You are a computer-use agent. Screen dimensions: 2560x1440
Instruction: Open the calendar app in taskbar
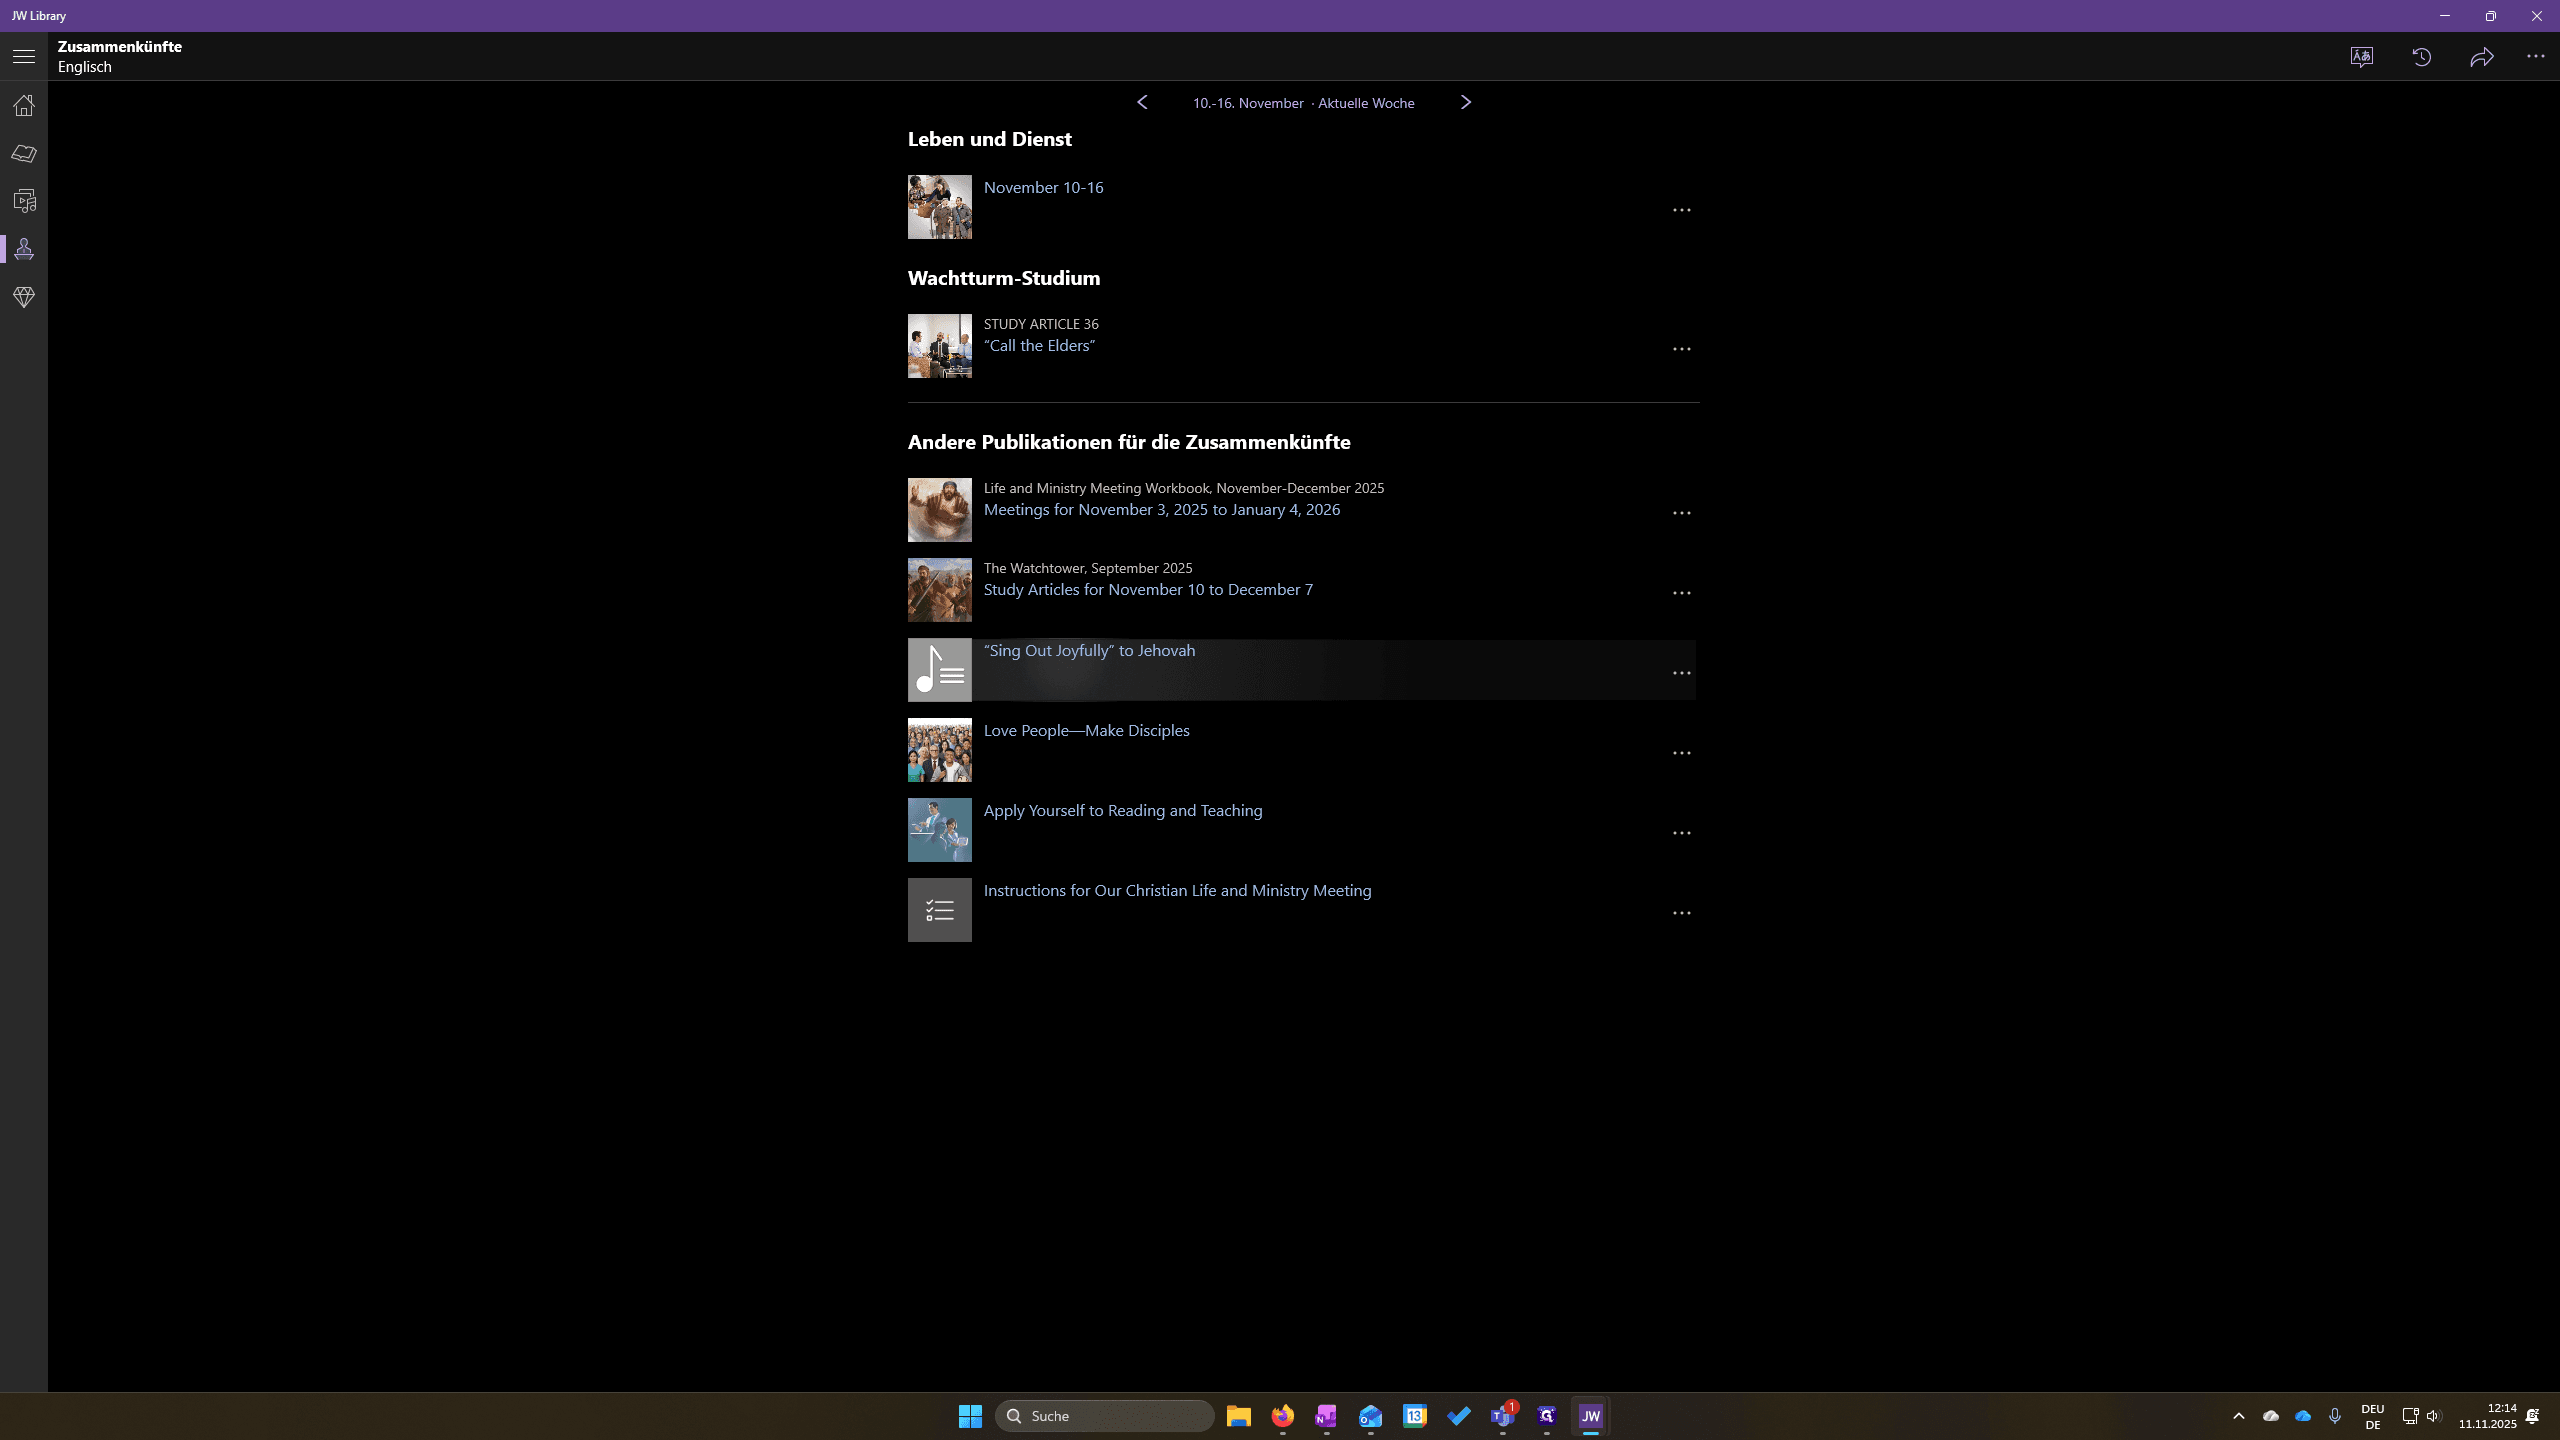pos(1415,1416)
